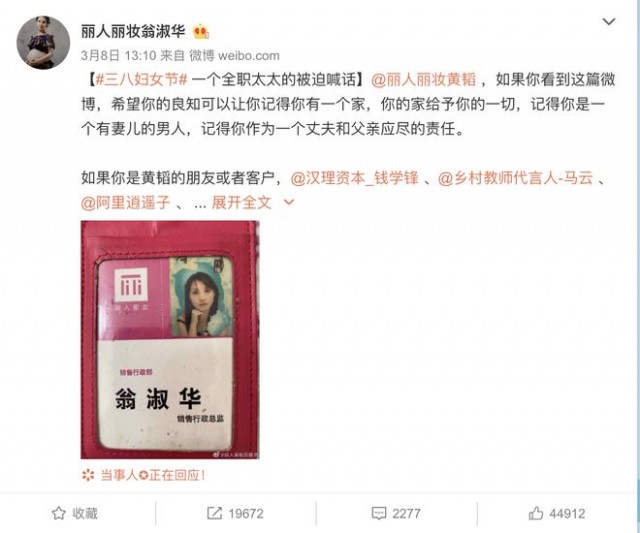
Task: Open the #三八妇女节# hashtag topic
Action: [x=141, y=80]
